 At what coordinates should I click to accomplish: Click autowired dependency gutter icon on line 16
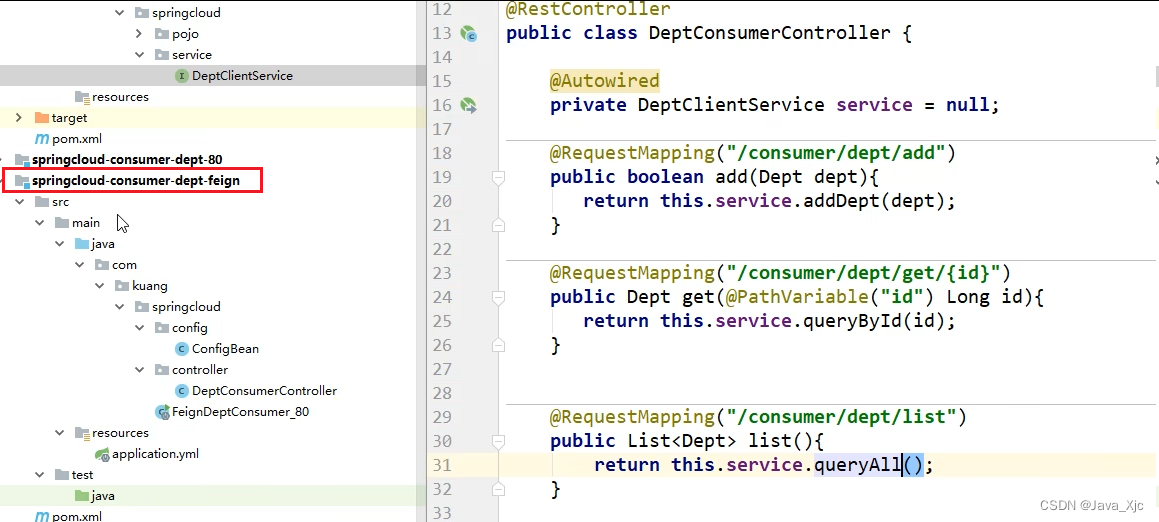point(469,105)
